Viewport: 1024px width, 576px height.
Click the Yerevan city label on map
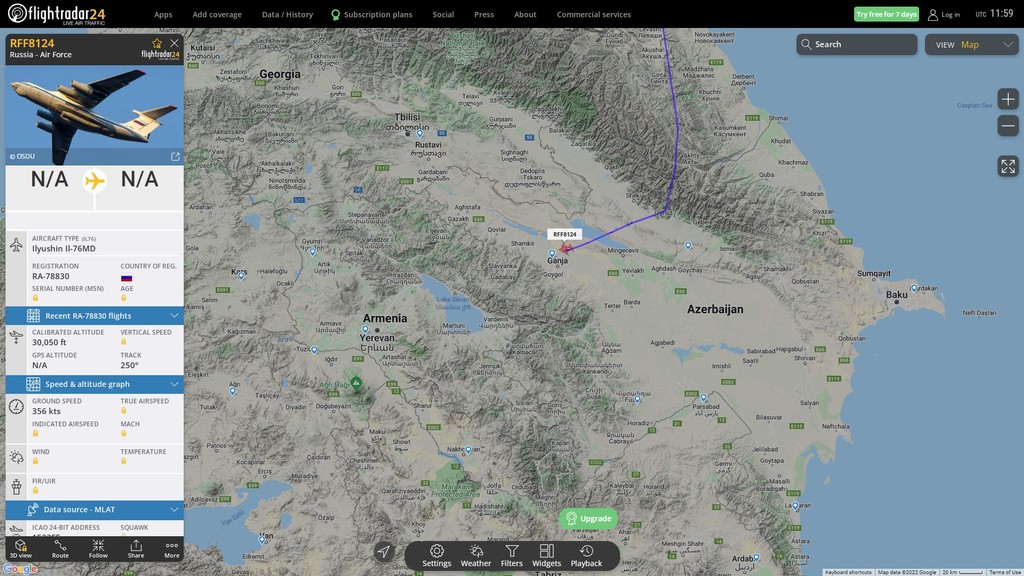[x=377, y=338]
